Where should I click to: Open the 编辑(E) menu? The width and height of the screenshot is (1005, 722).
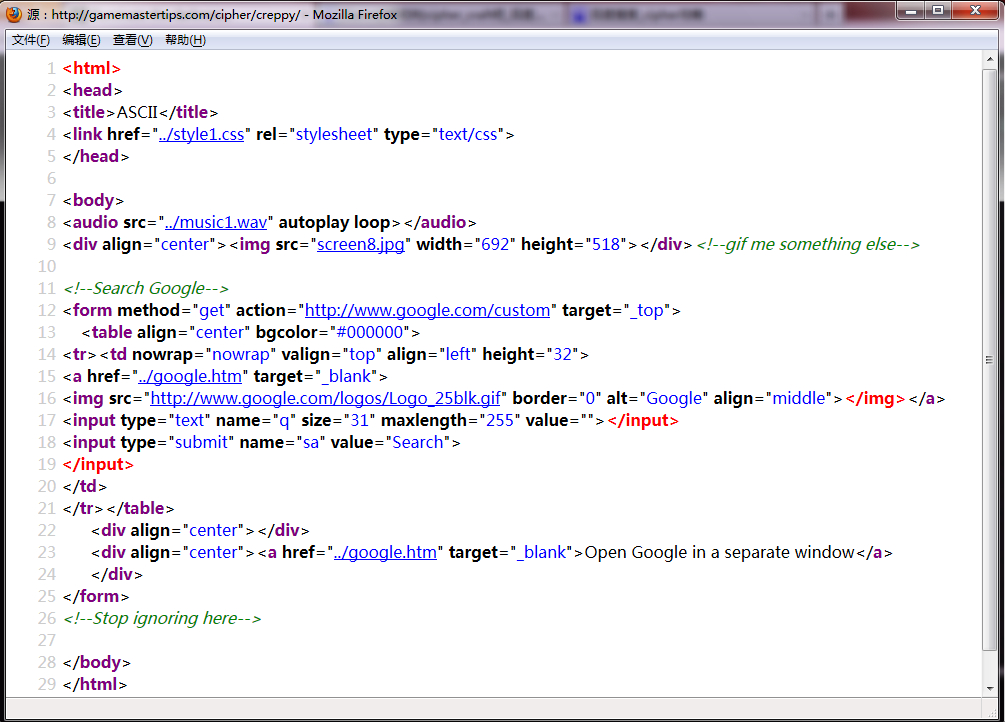(x=81, y=40)
